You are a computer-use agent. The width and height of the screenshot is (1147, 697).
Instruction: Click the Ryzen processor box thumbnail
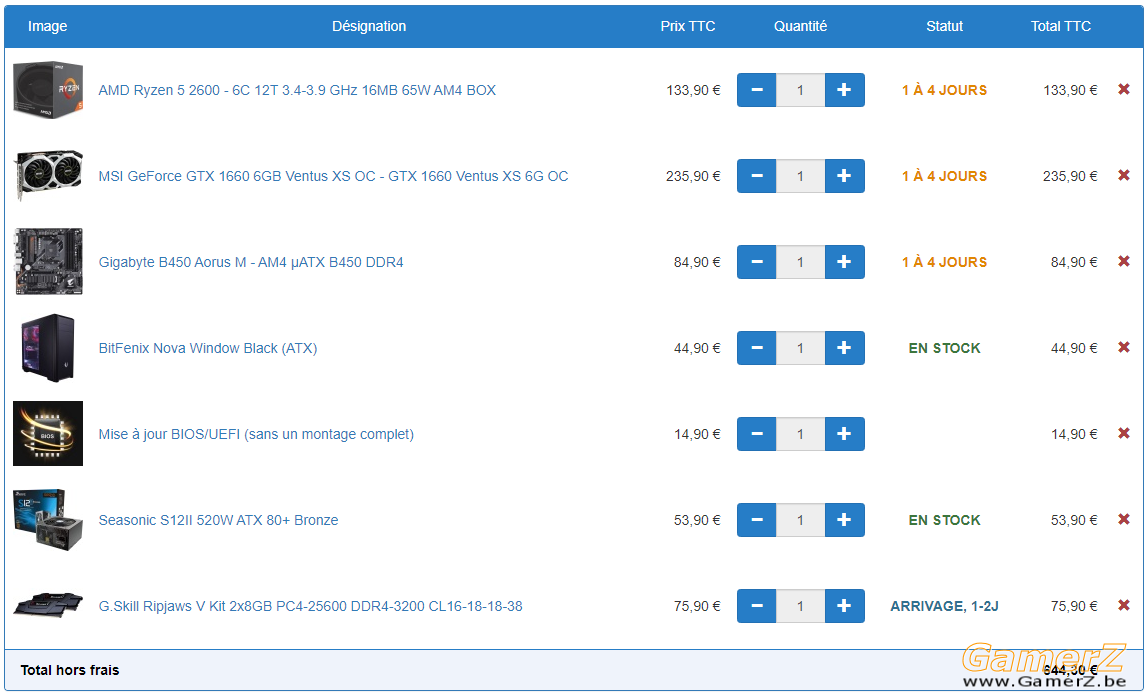[48, 90]
